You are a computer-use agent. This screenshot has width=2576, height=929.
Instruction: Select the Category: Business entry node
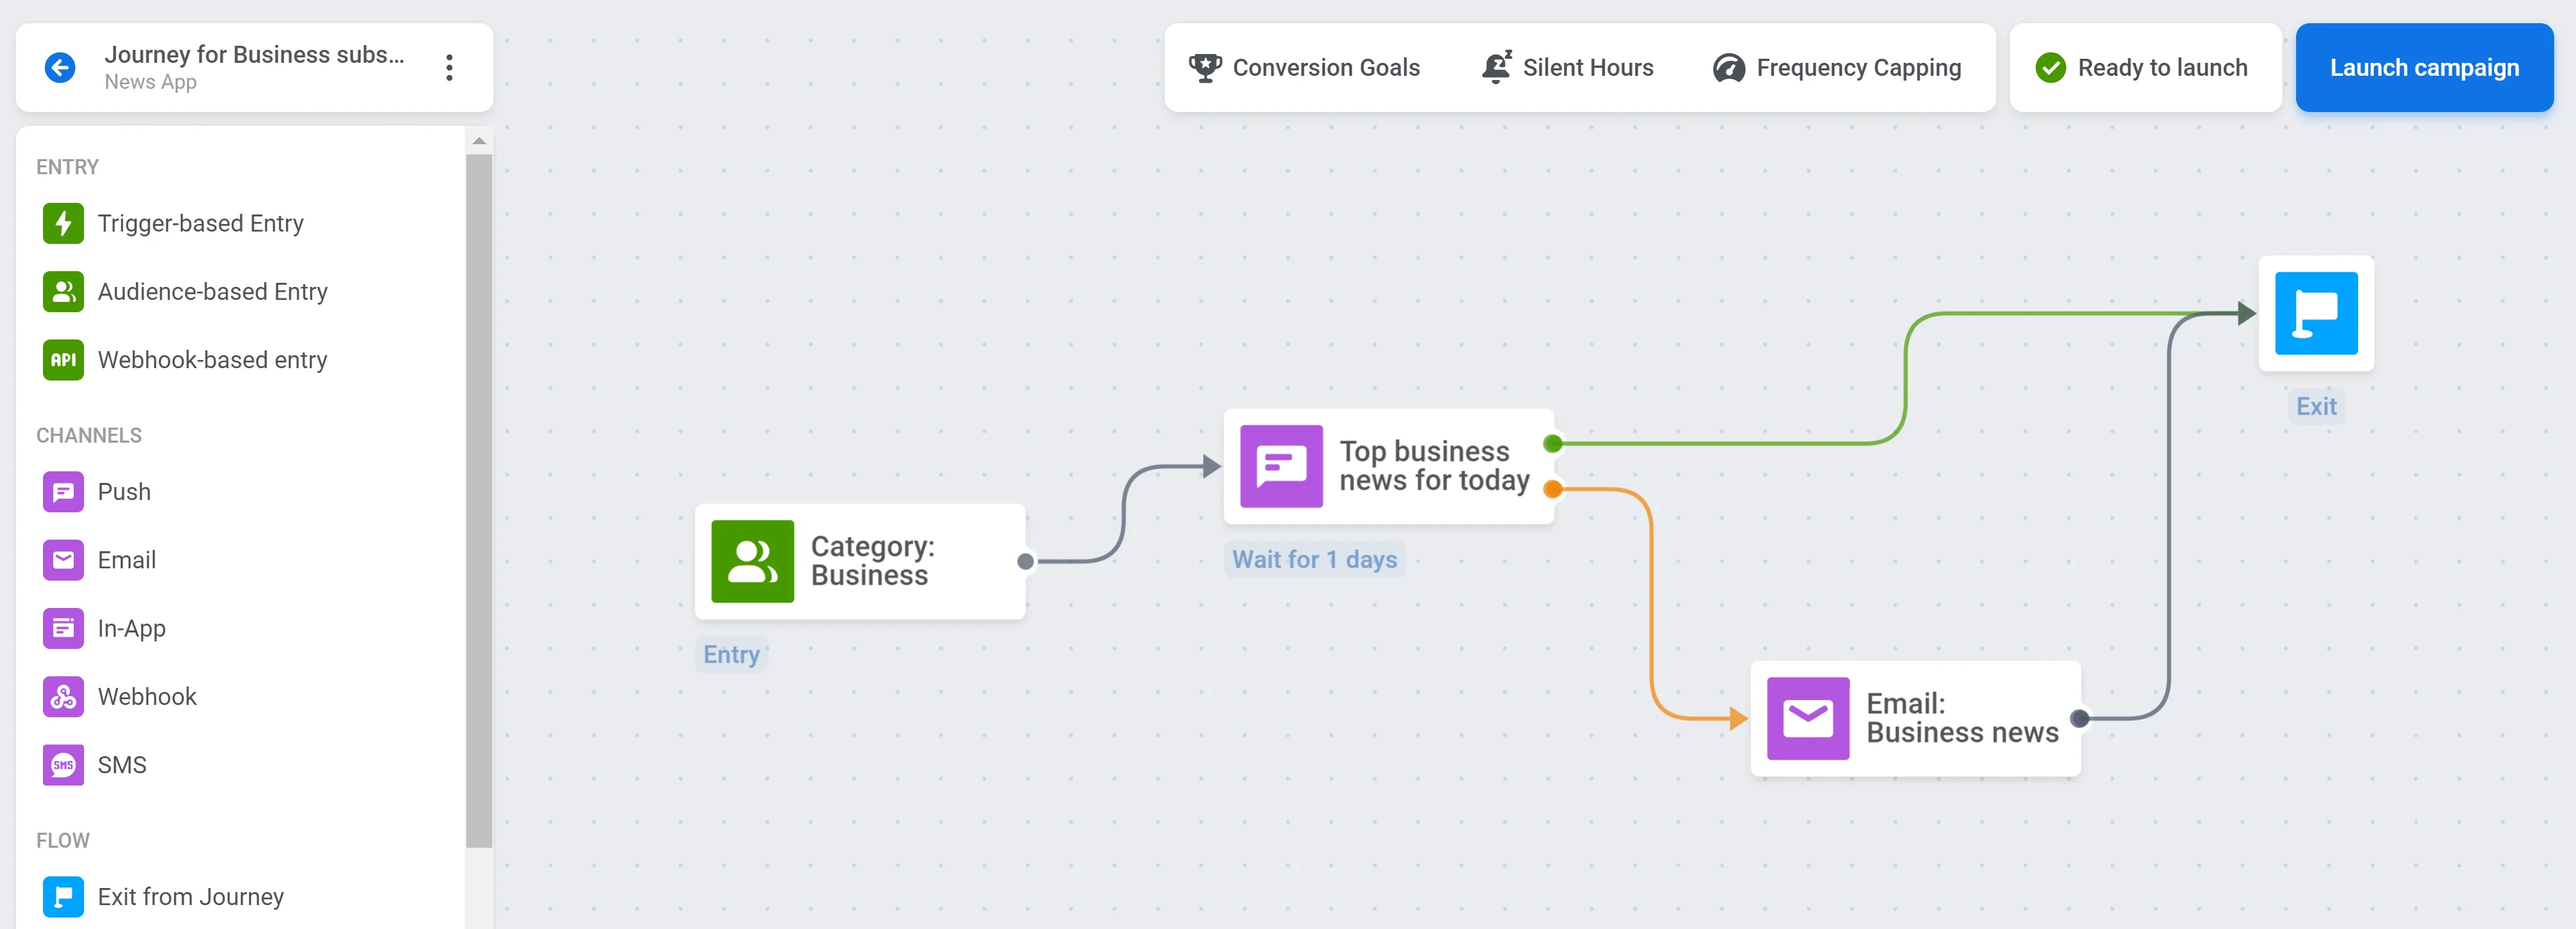point(860,561)
